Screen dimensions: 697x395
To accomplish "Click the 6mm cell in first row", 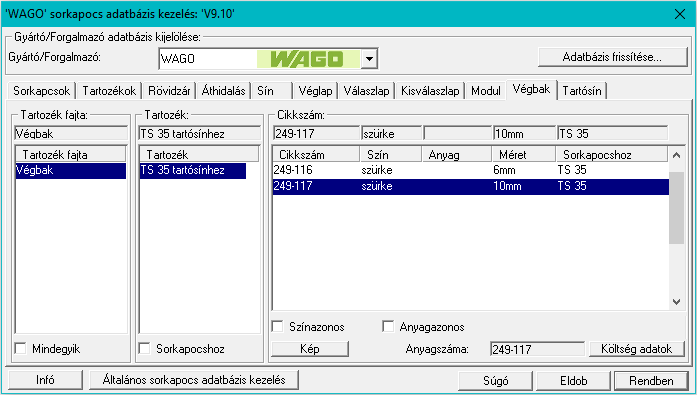I will click(x=505, y=170).
